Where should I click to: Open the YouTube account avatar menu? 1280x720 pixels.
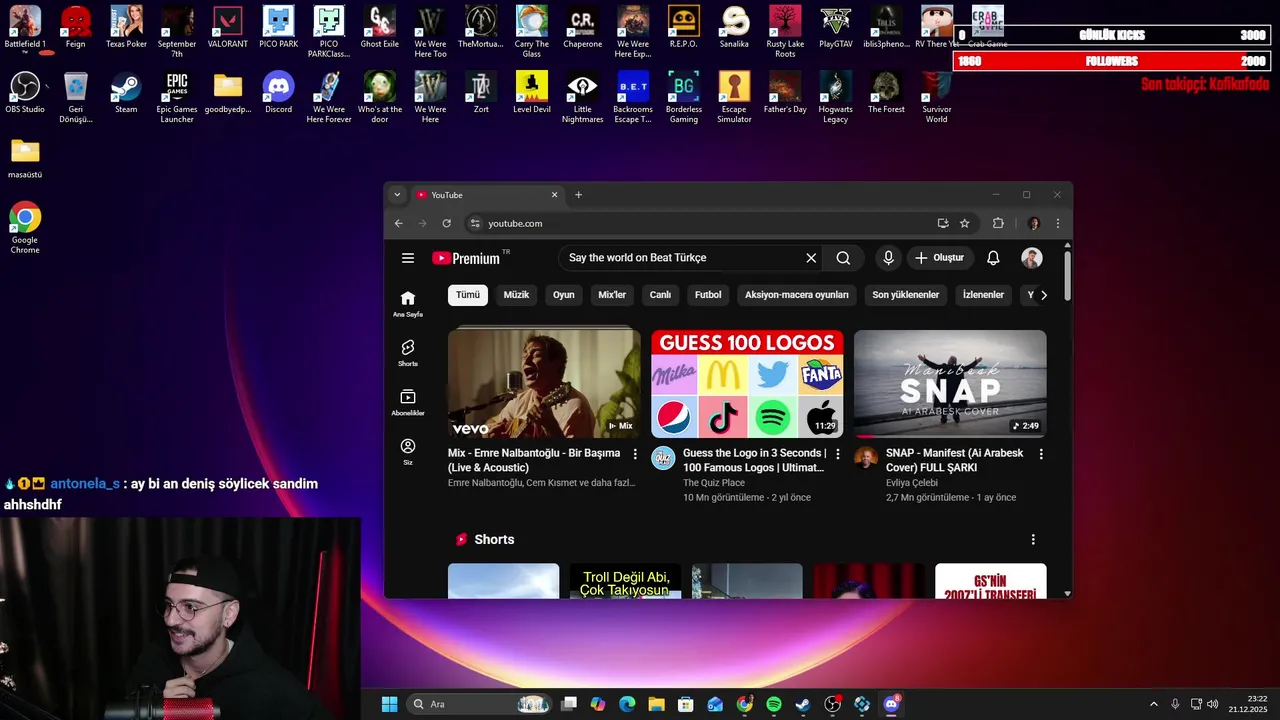(1032, 258)
